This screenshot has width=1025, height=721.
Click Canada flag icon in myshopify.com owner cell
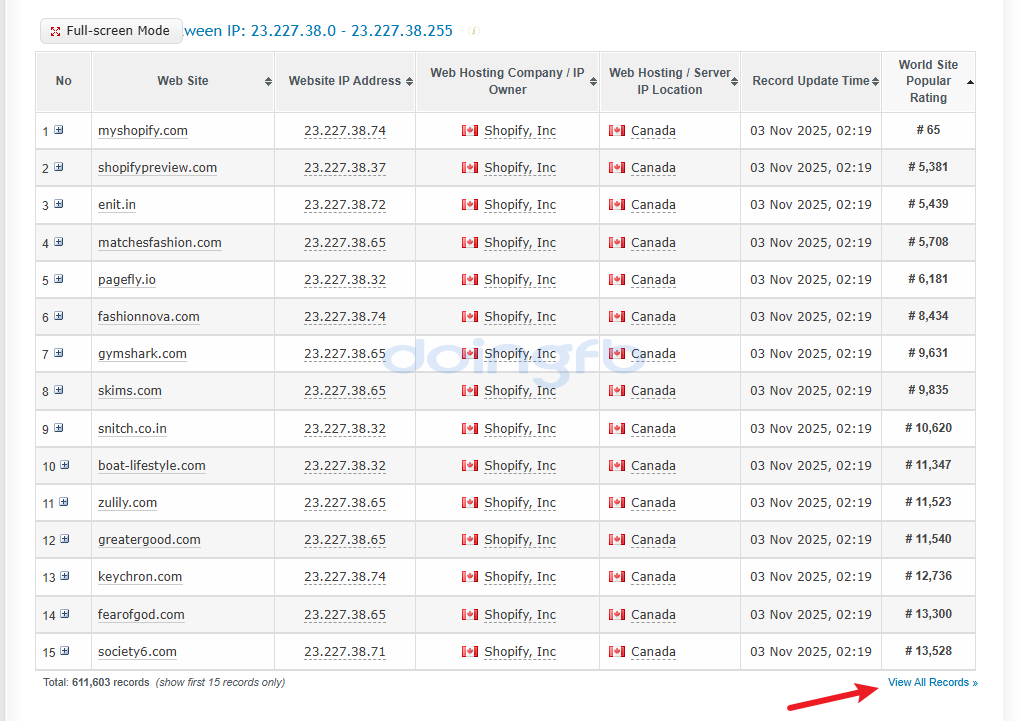pyautogui.click(x=470, y=131)
